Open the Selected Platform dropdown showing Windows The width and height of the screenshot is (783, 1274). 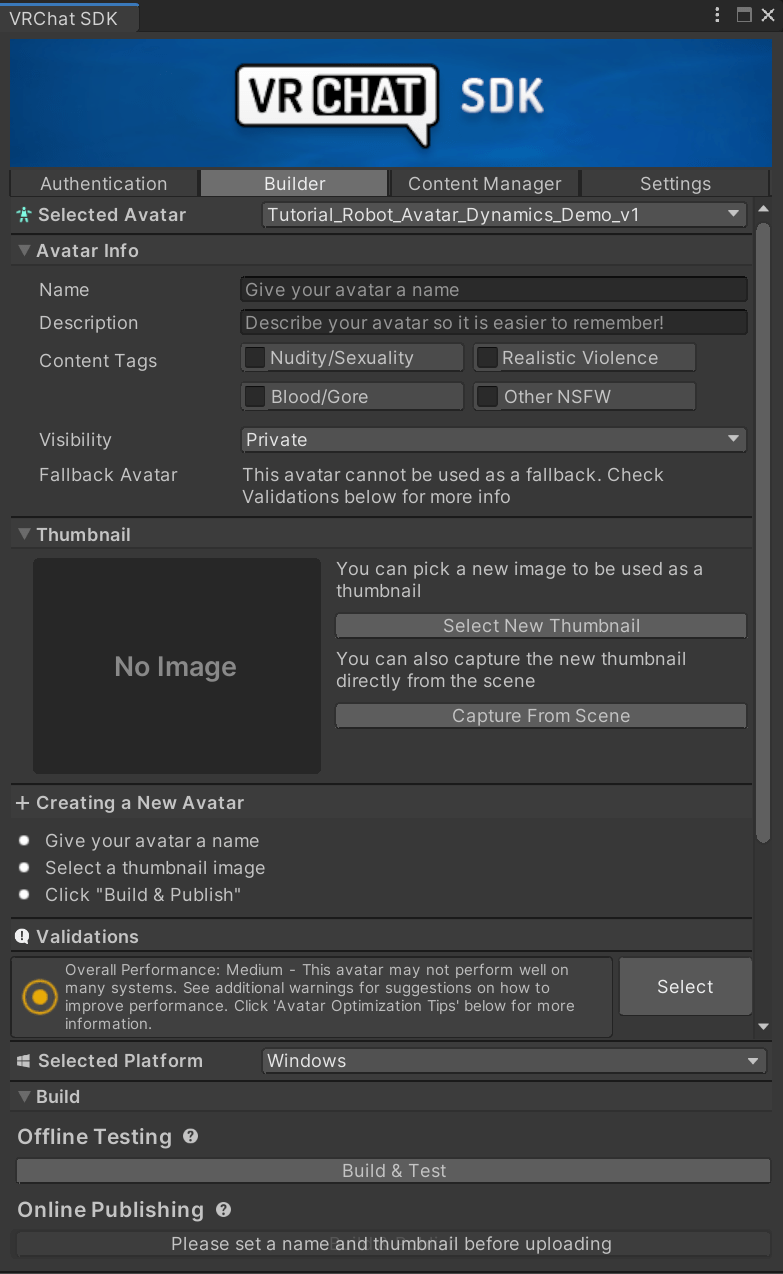[514, 1061]
